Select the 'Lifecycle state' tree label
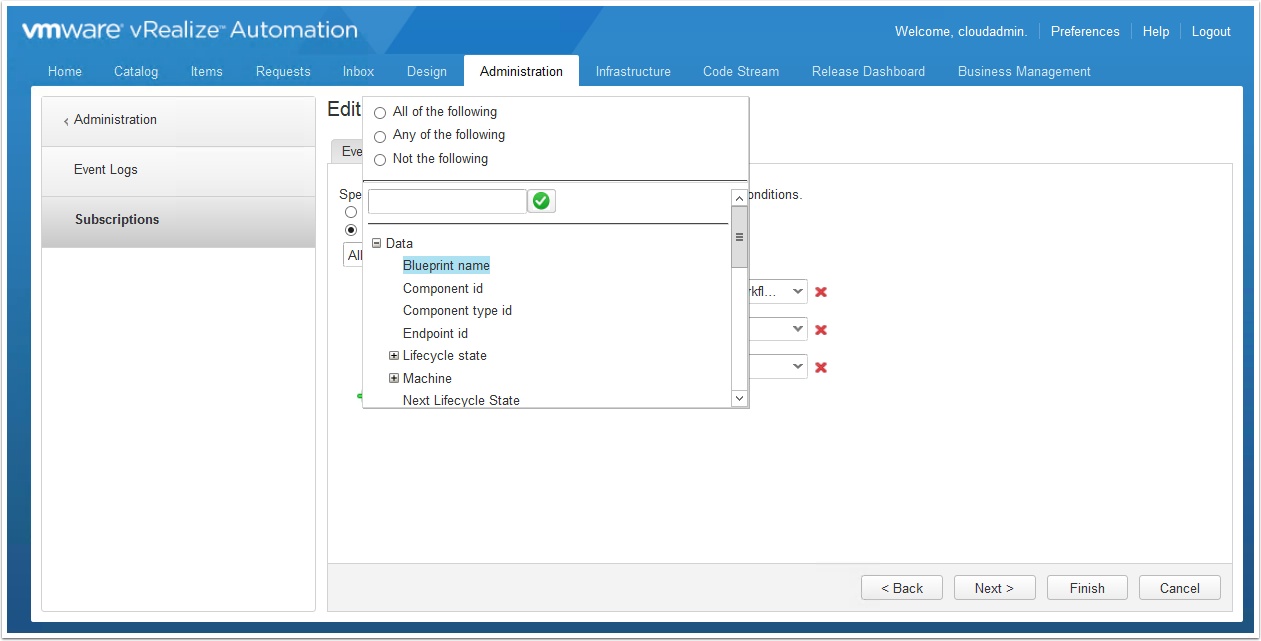Viewport: 1261px width, 641px height. point(445,356)
